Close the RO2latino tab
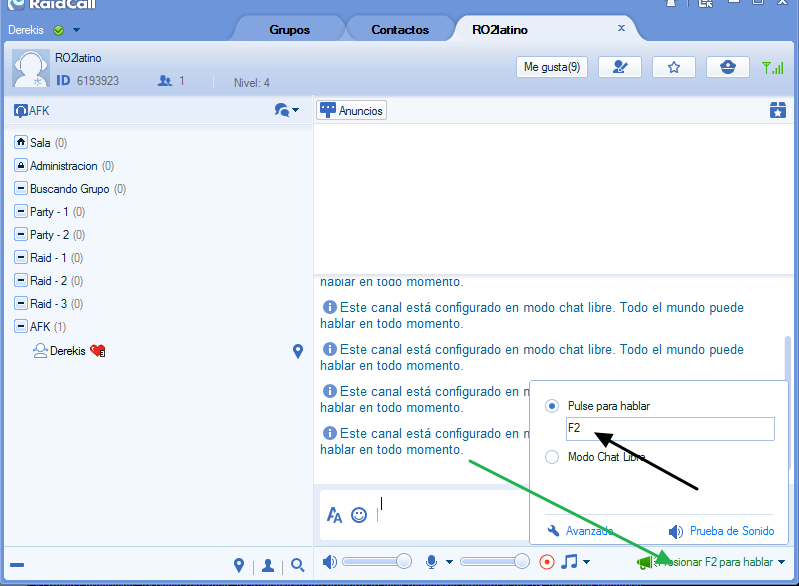Screen dimensions: 799x586 click(621, 28)
